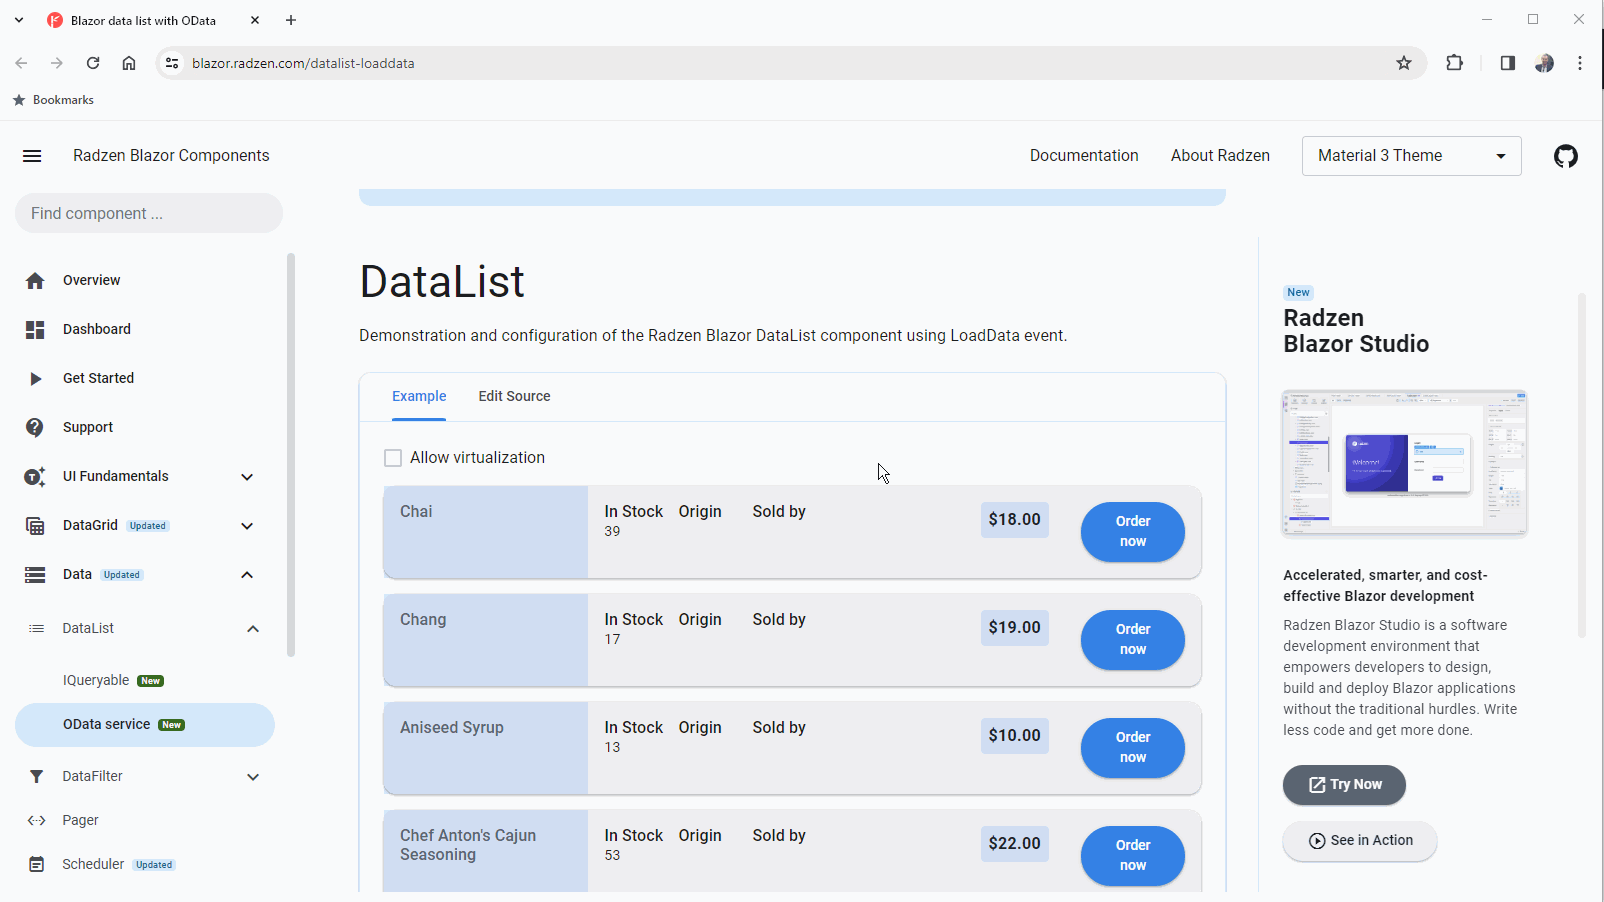The image size is (1604, 902).
Task: Open the Scheduler menu item
Action: pos(144,865)
